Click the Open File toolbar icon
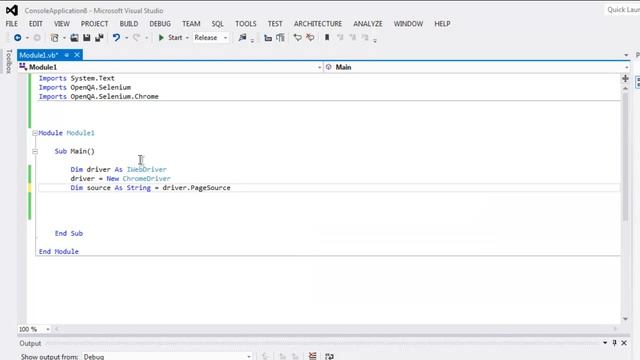Viewport: 640px width, 360px height. coord(74,38)
